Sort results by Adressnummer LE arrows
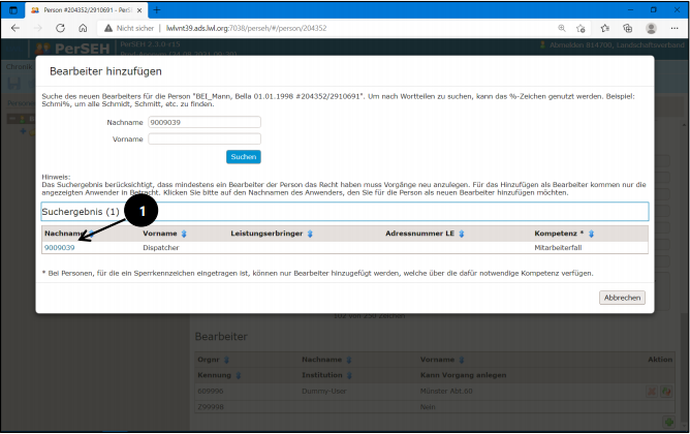 (461, 234)
